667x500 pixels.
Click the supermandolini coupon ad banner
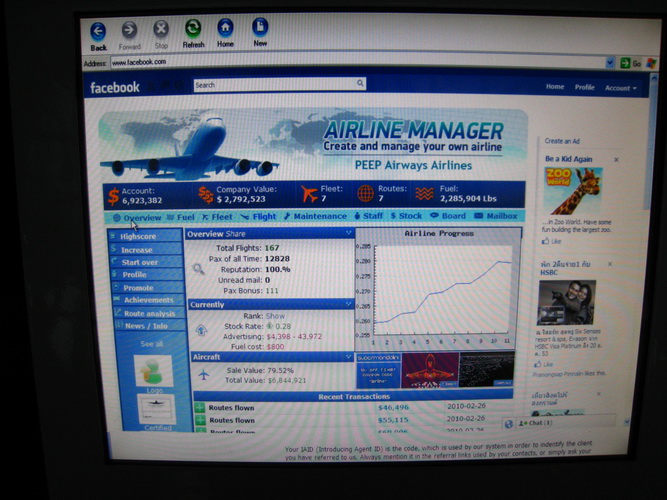pos(378,370)
